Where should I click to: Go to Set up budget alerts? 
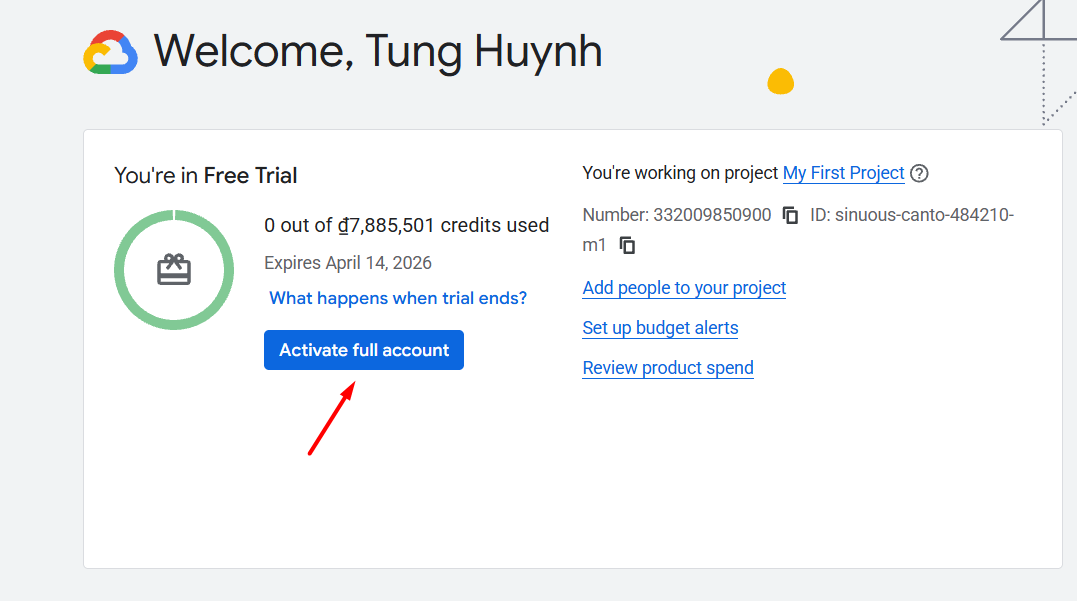click(660, 328)
